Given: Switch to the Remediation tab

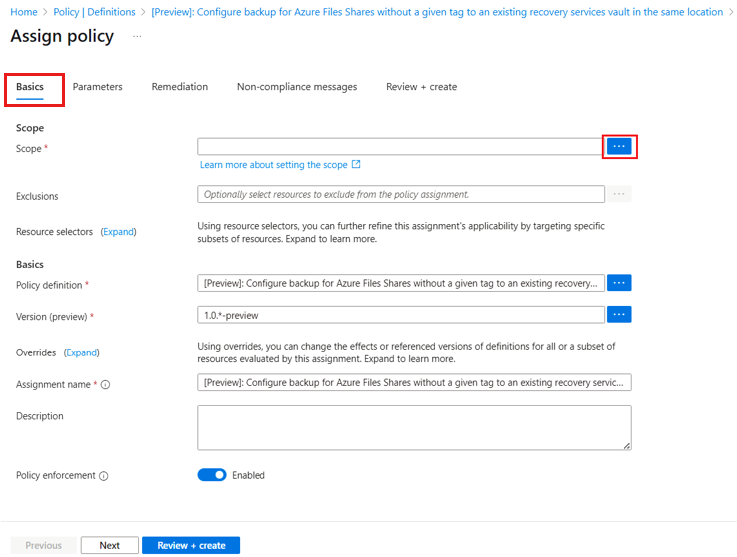Looking at the screenshot, I should click(x=180, y=87).
